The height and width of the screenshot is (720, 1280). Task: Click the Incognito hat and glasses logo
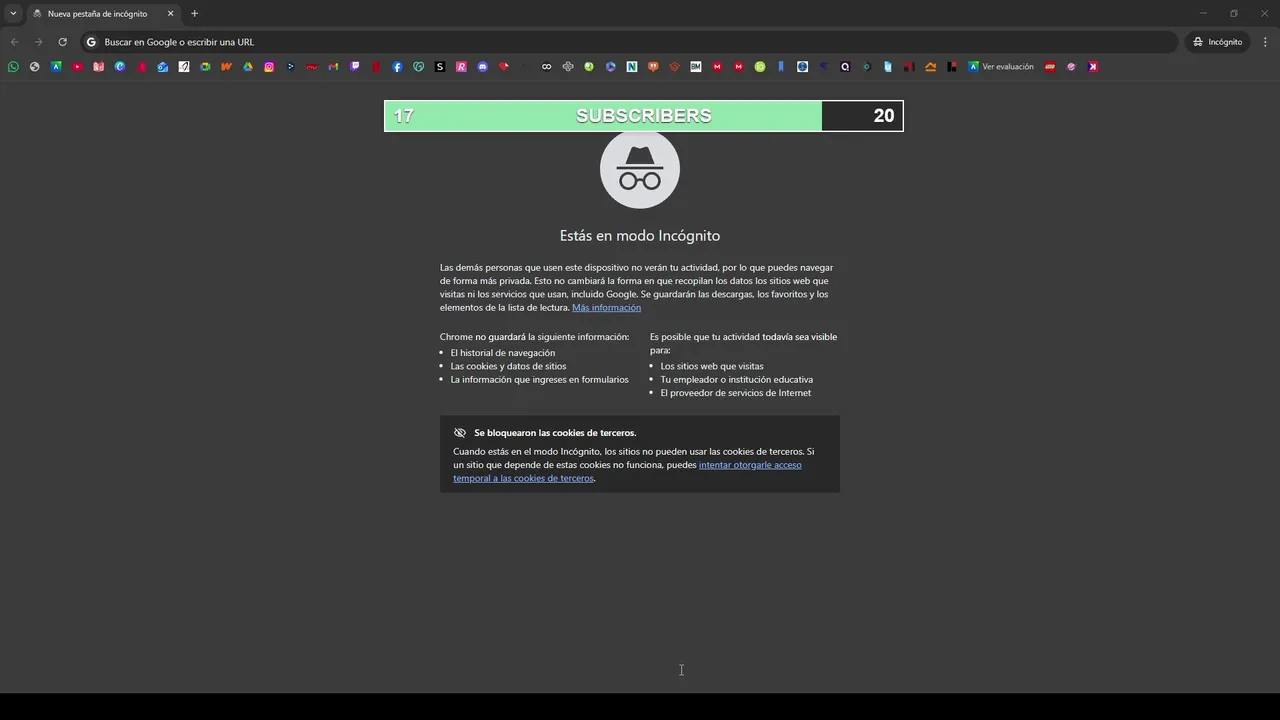coord(640,169)
